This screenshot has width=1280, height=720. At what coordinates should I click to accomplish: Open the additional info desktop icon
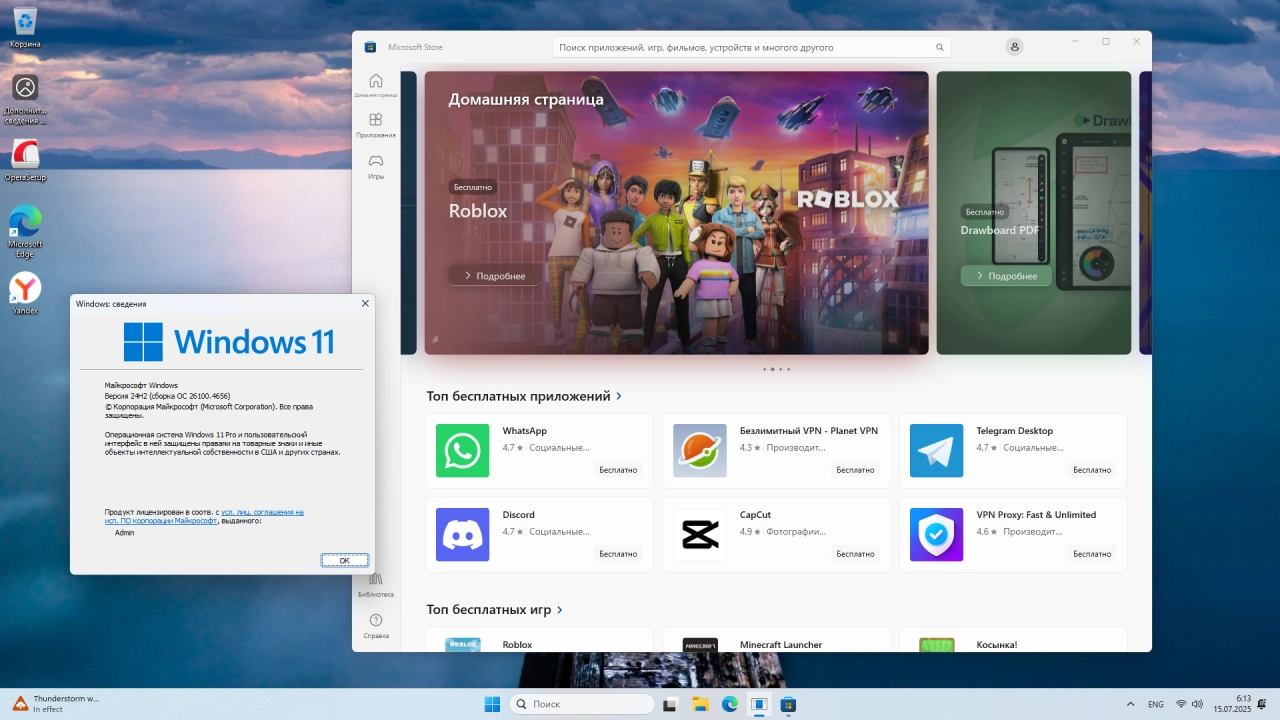25,98
